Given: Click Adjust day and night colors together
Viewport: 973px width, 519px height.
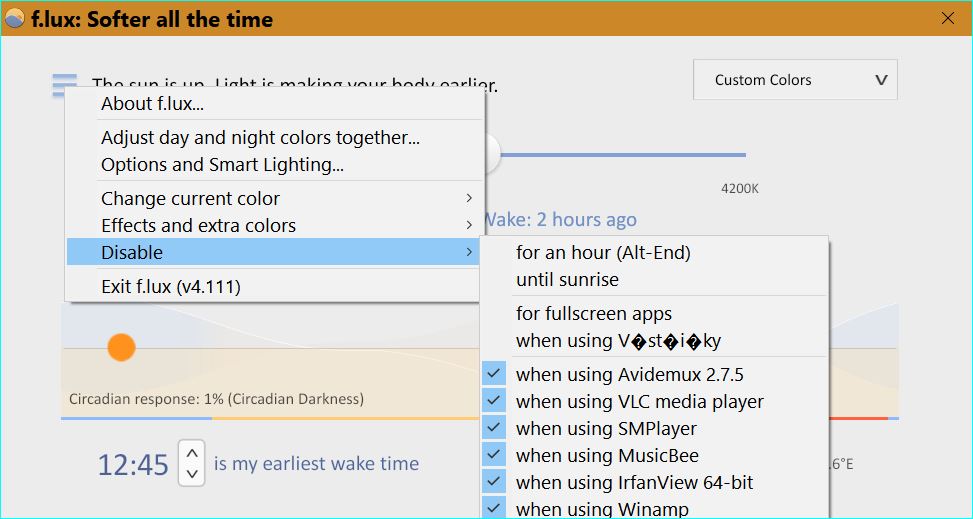Looking at the screenshot, I should coord(260,138).
